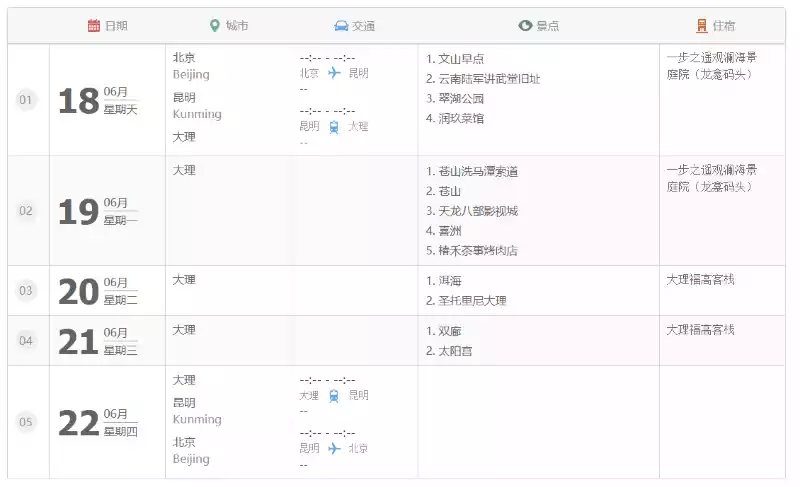800x487 pixels.
Task: Select the day 01 number badge
Action: (26, 100)
